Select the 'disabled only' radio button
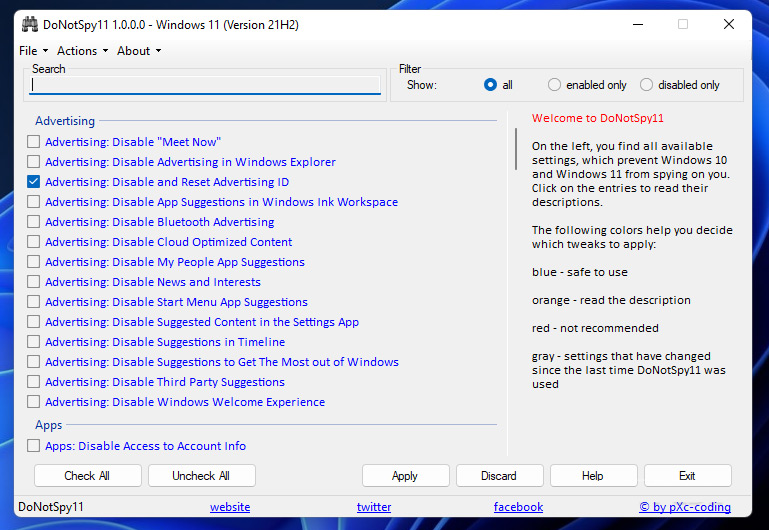This screenshot has width=769, height=530. 646,85
